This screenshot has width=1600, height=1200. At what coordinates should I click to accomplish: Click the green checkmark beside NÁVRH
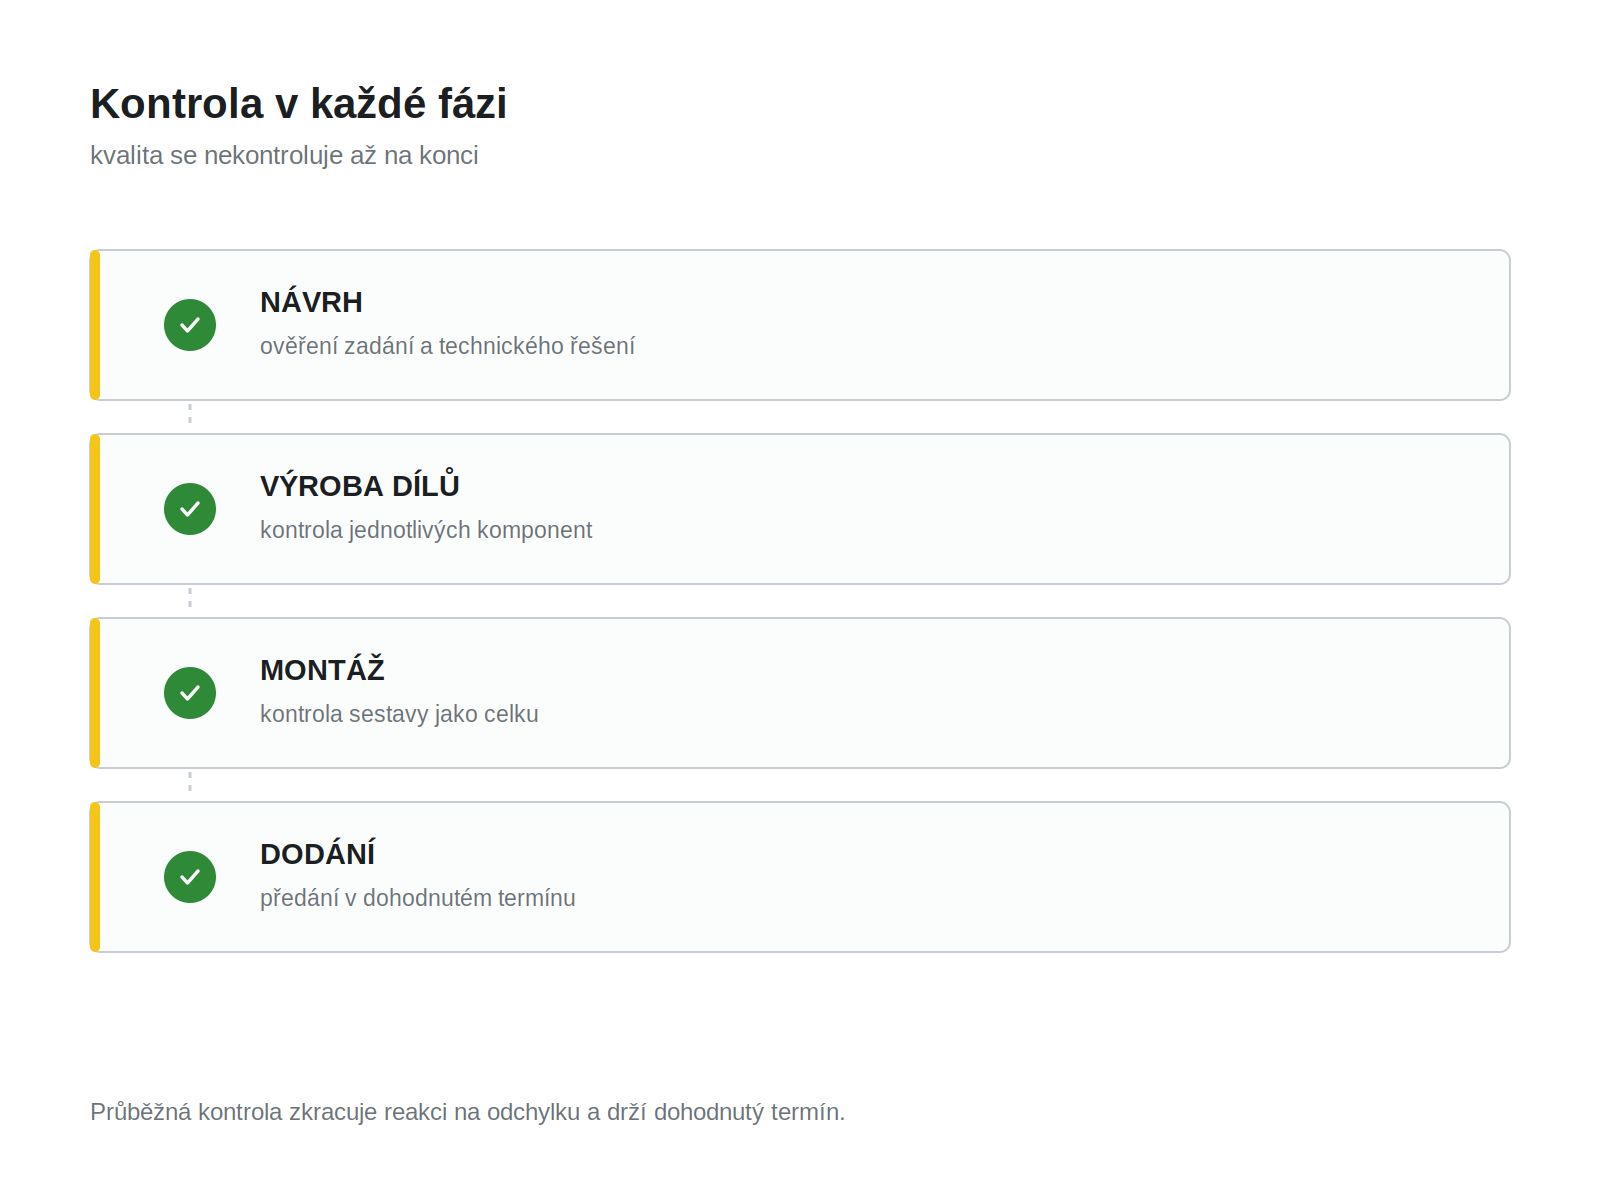190,325
